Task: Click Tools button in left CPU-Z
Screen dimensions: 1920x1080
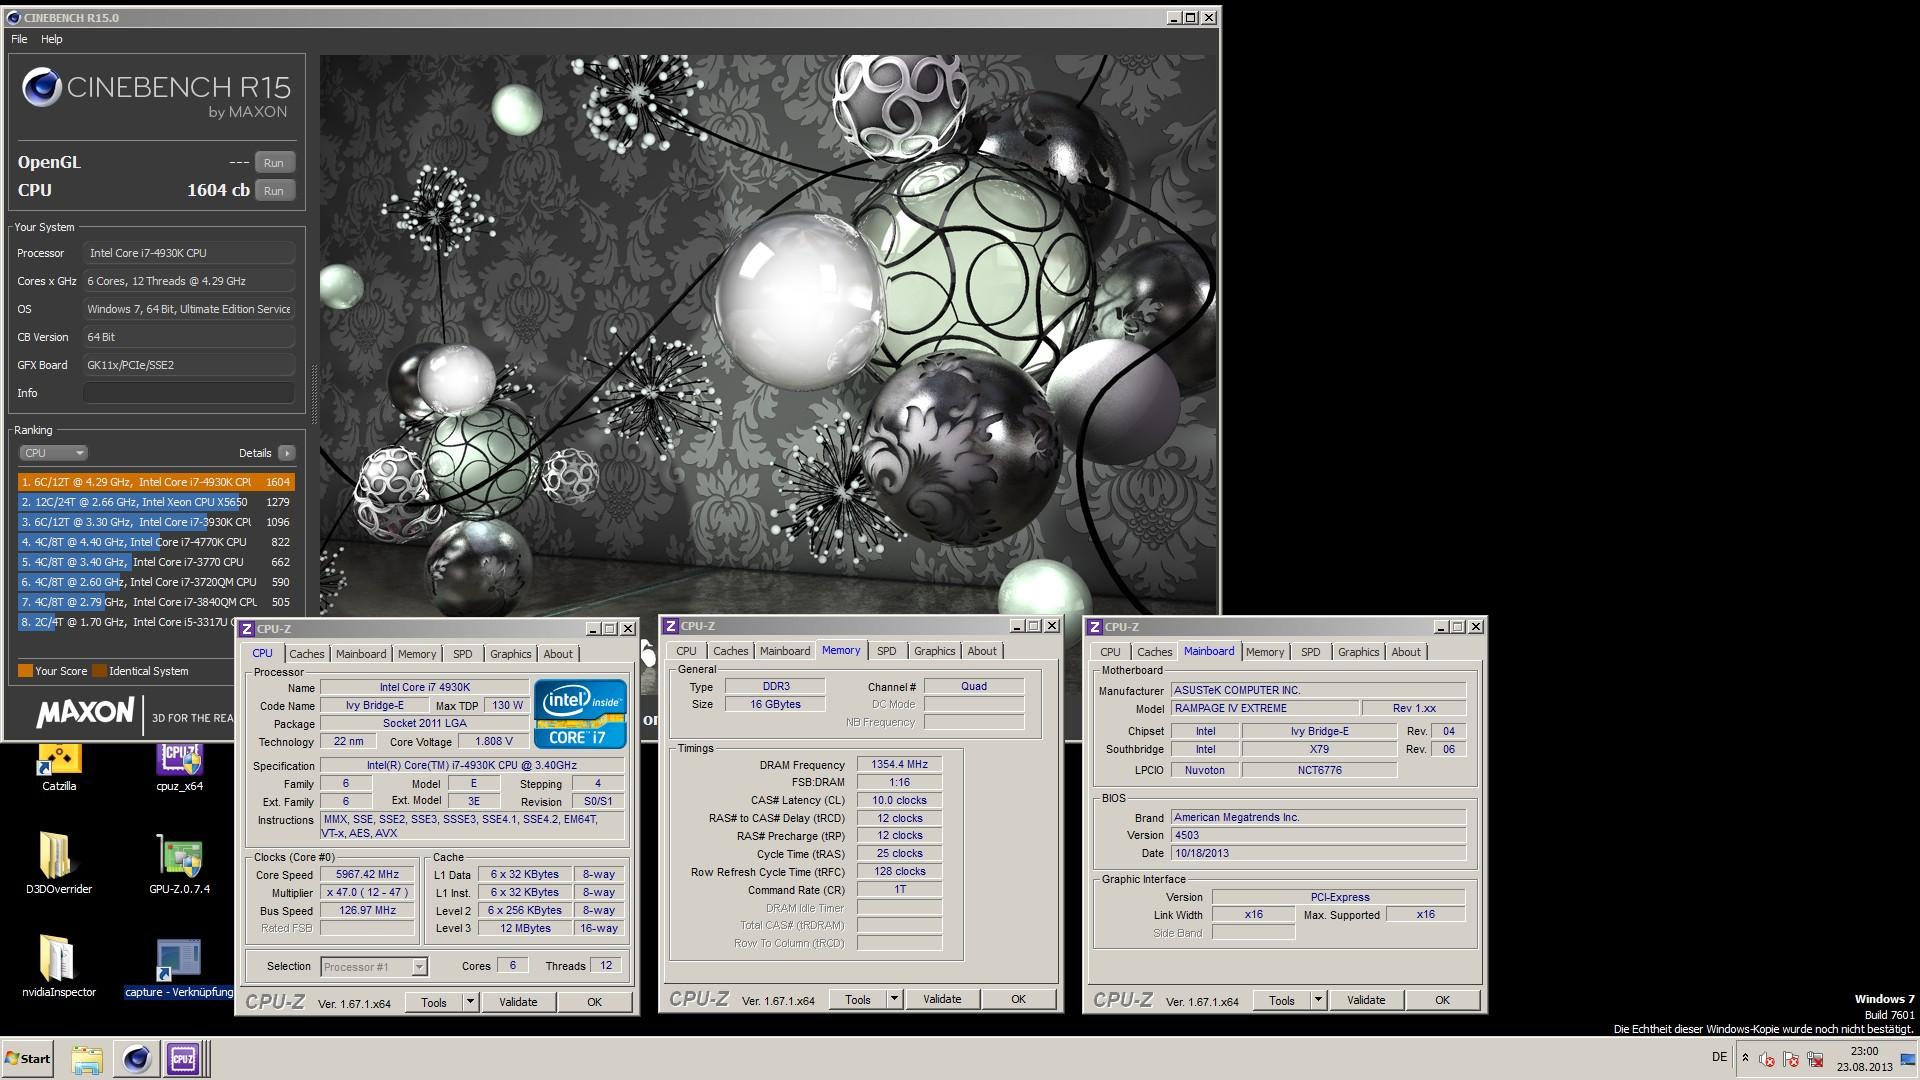Action: coord(434,1002)
